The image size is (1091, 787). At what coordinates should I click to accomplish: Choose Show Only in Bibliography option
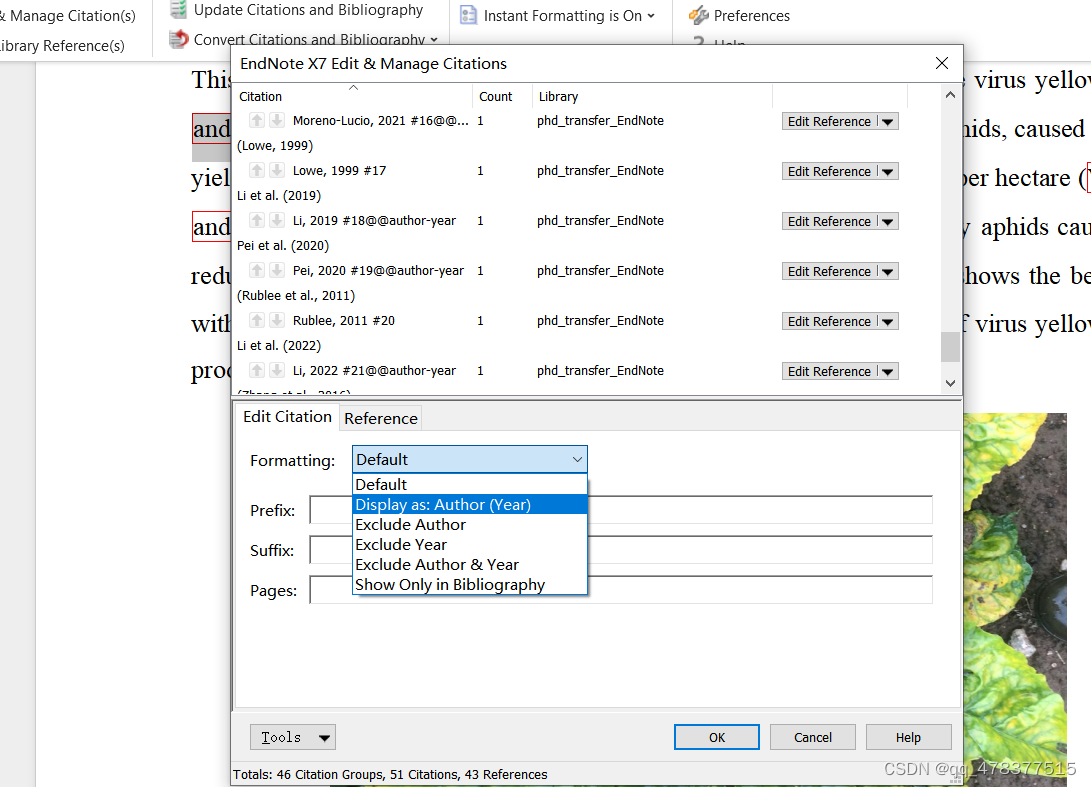coord(470,585)
